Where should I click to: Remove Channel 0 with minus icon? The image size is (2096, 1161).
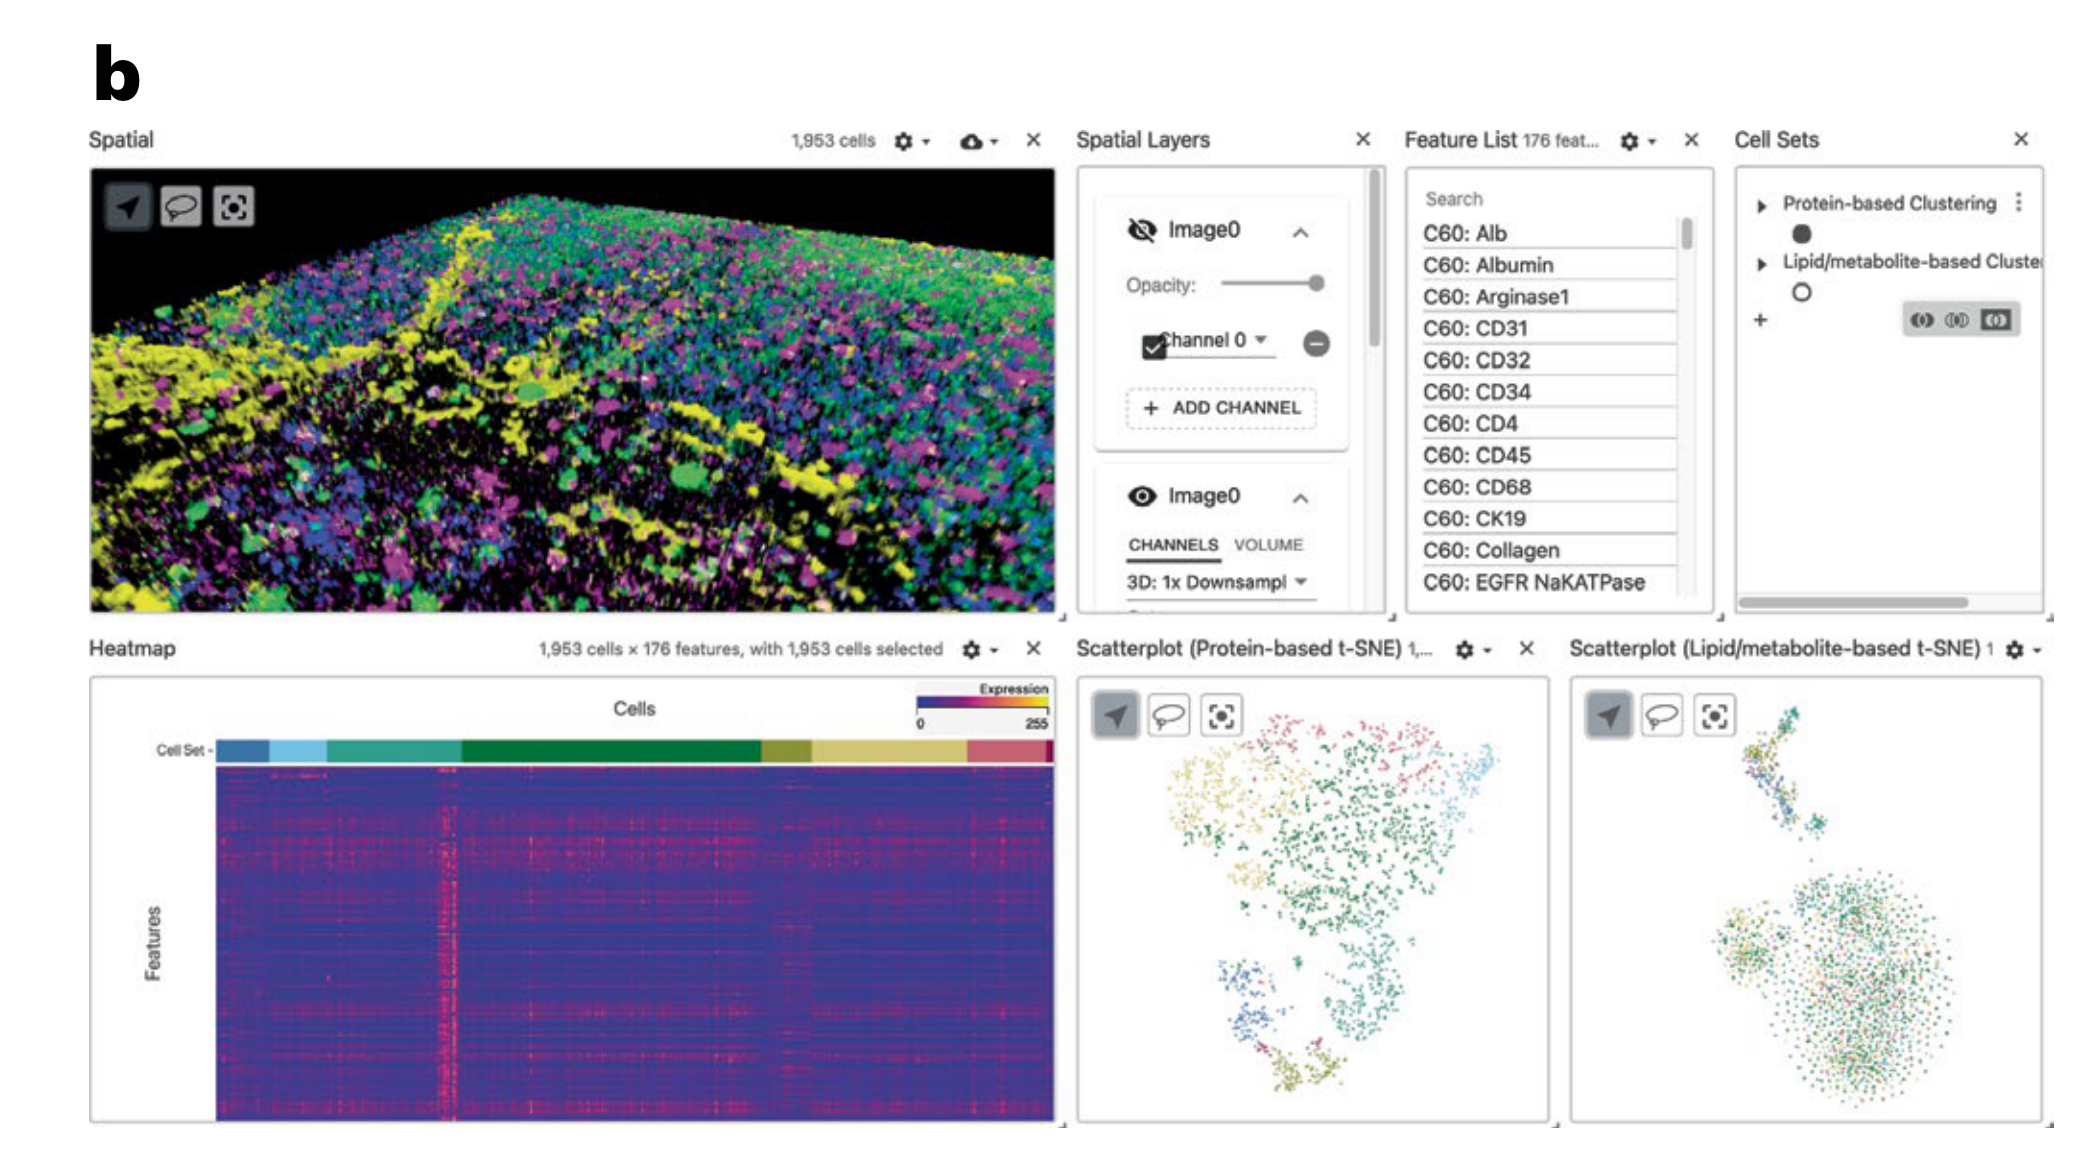(x=1316, y=344)
